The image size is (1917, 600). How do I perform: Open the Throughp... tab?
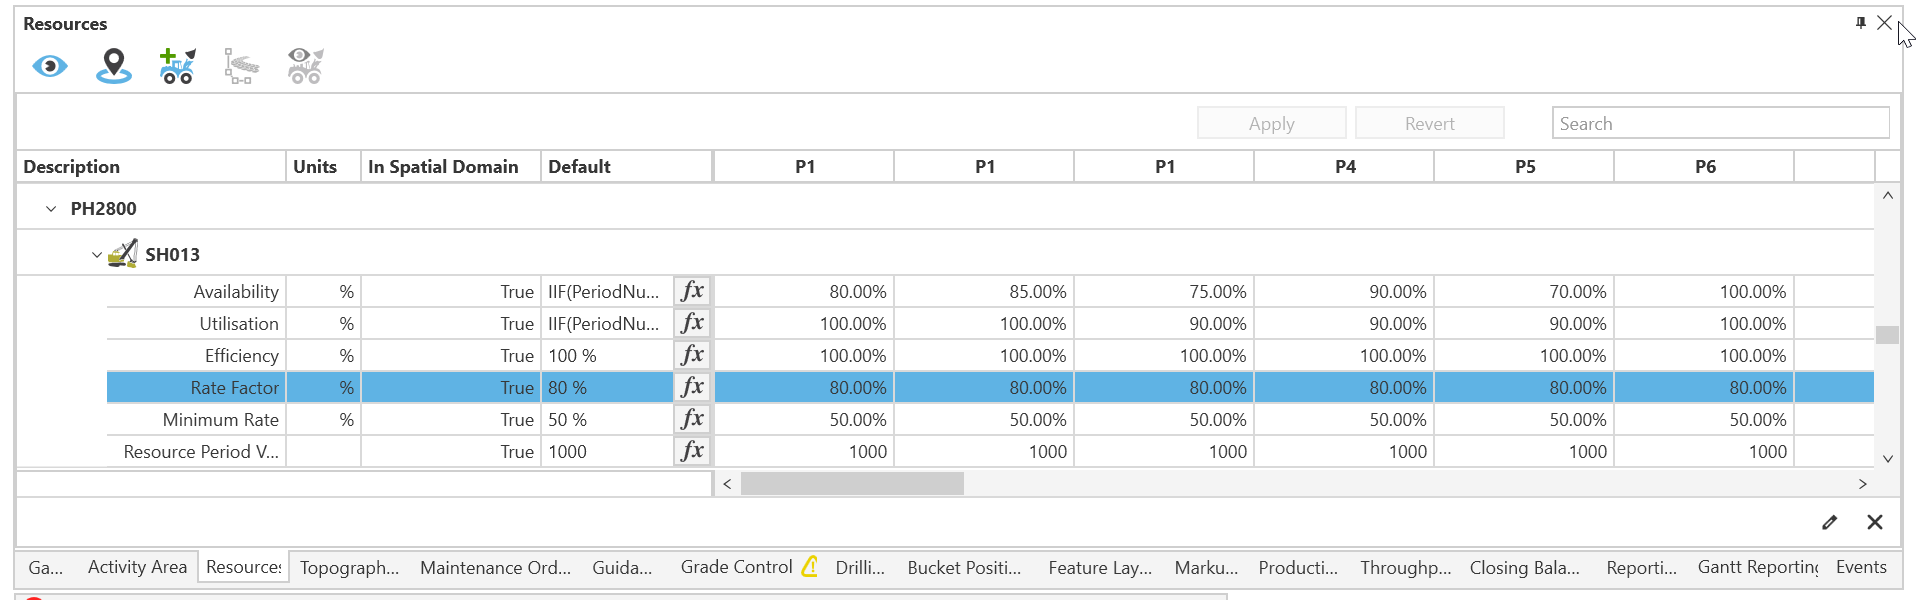pyautogui.click(x=1405, y=567)
